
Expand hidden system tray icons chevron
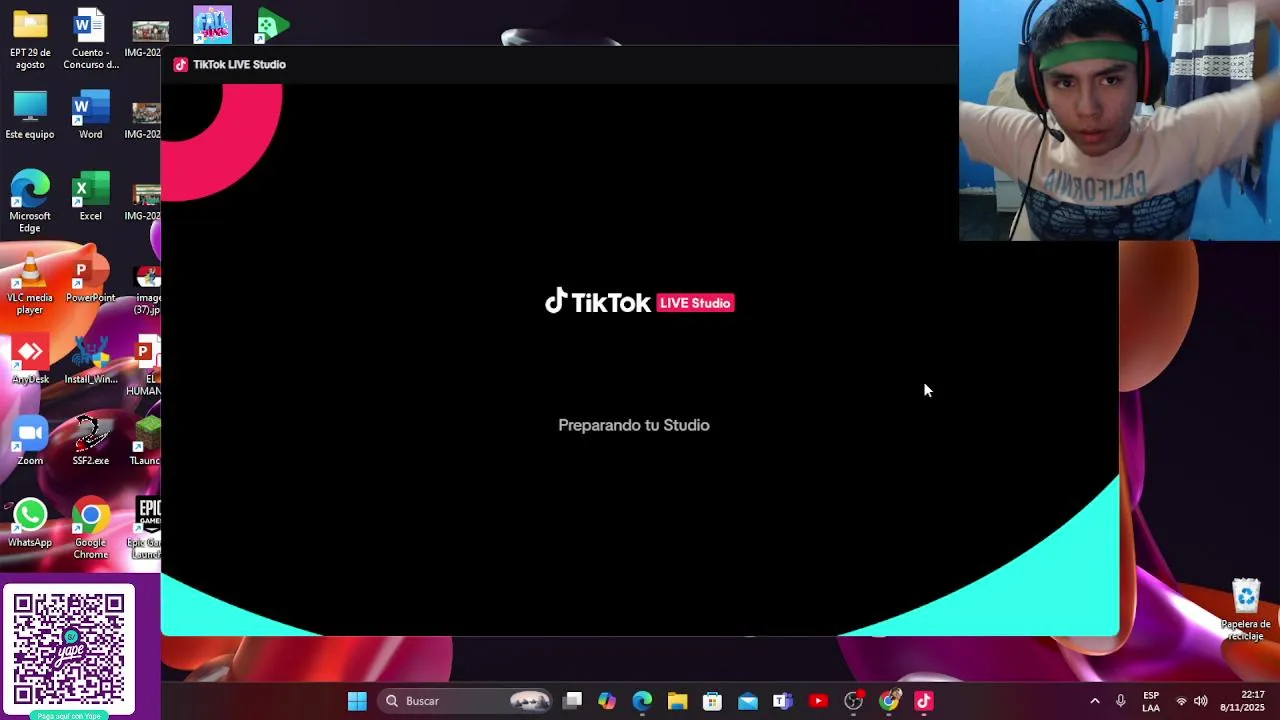(x=1095, y=701)
